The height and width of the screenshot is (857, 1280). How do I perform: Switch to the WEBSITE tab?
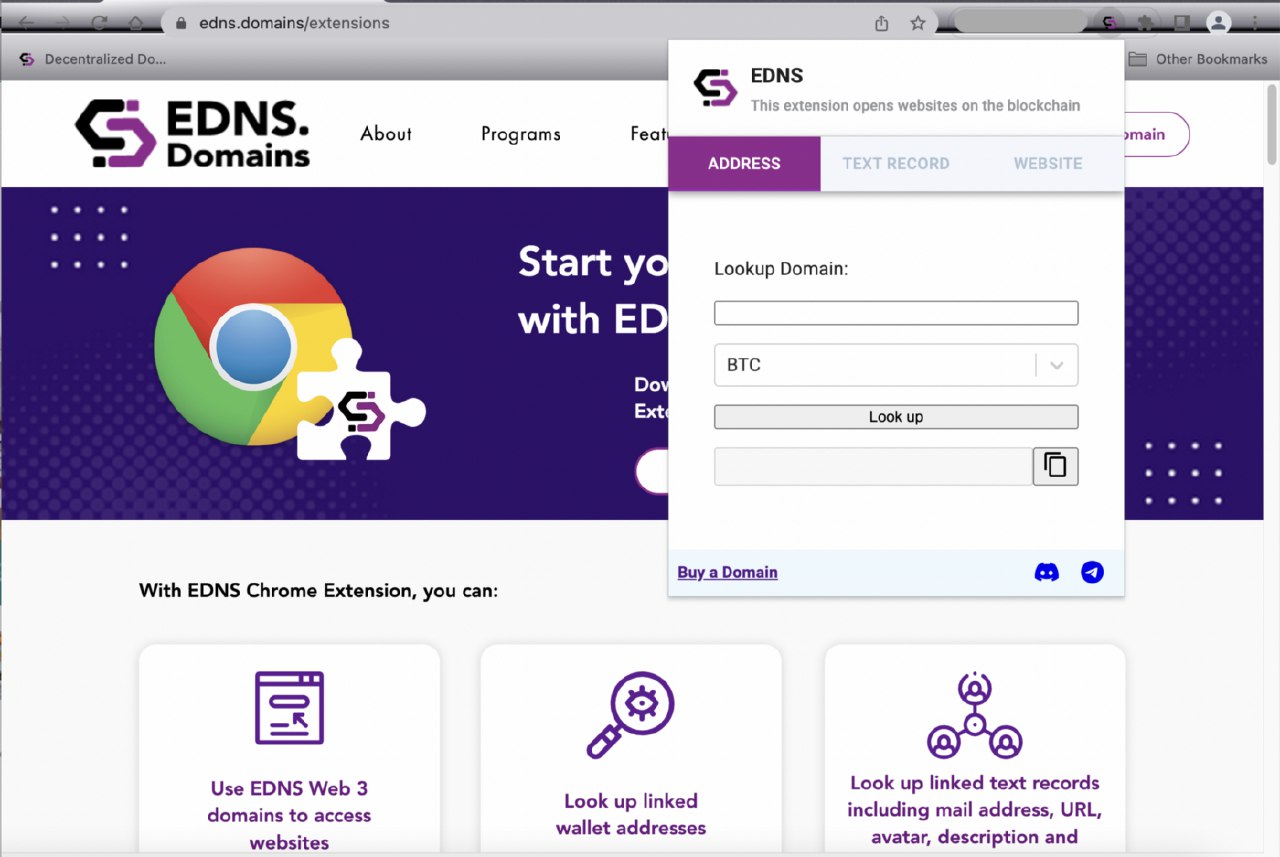(x=1048, y=164)
